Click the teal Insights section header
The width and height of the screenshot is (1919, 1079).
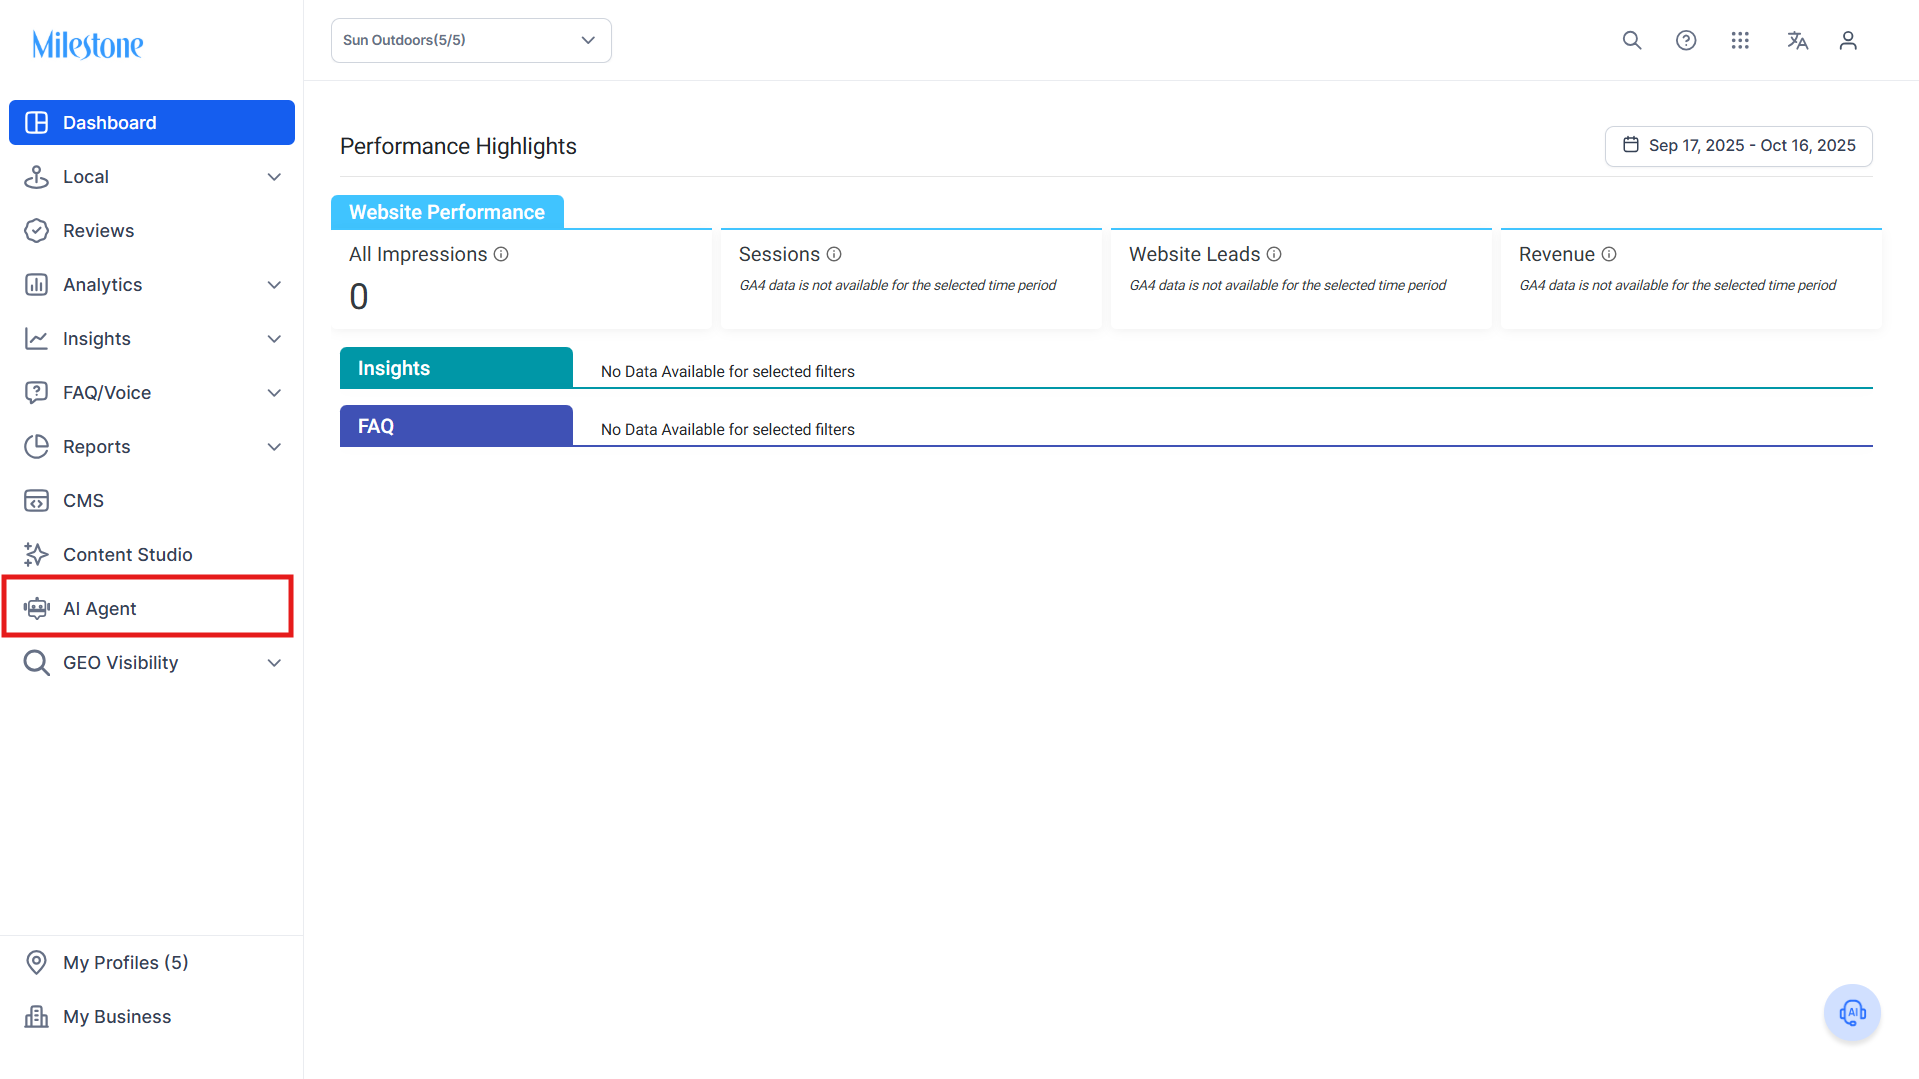tap(456, 368)
